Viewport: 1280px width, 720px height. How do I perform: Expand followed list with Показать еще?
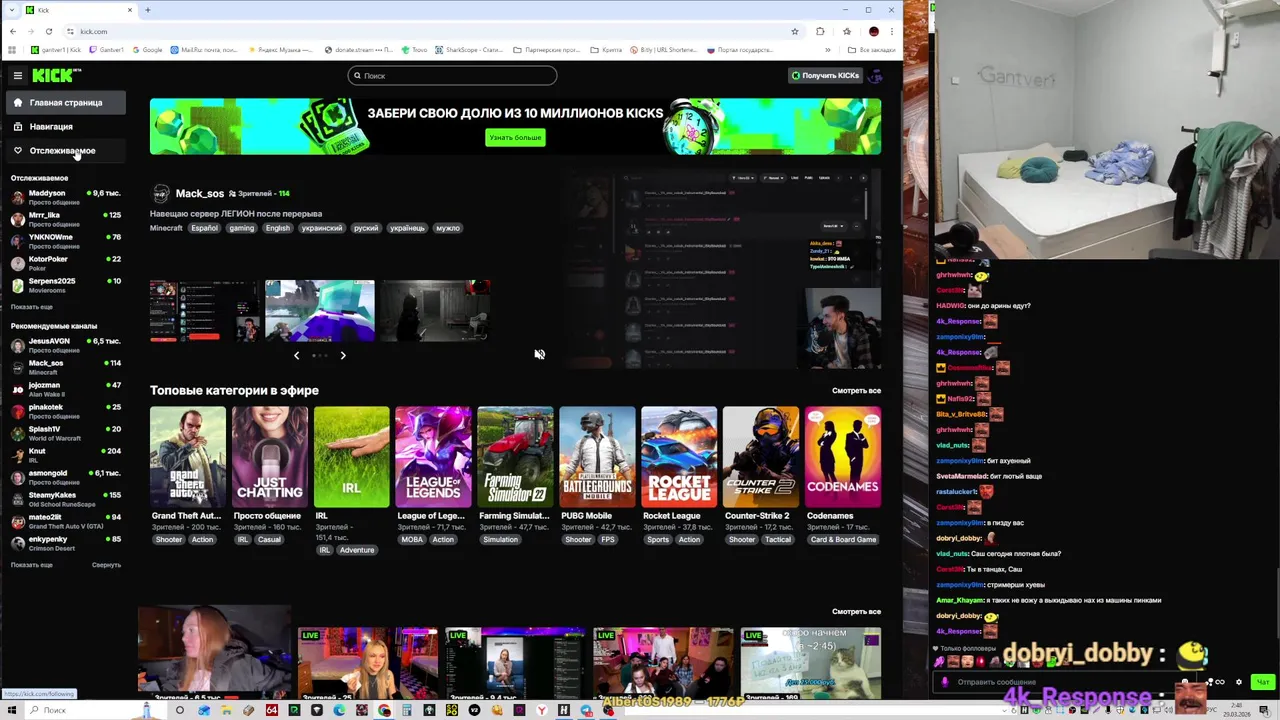(32, 307)
